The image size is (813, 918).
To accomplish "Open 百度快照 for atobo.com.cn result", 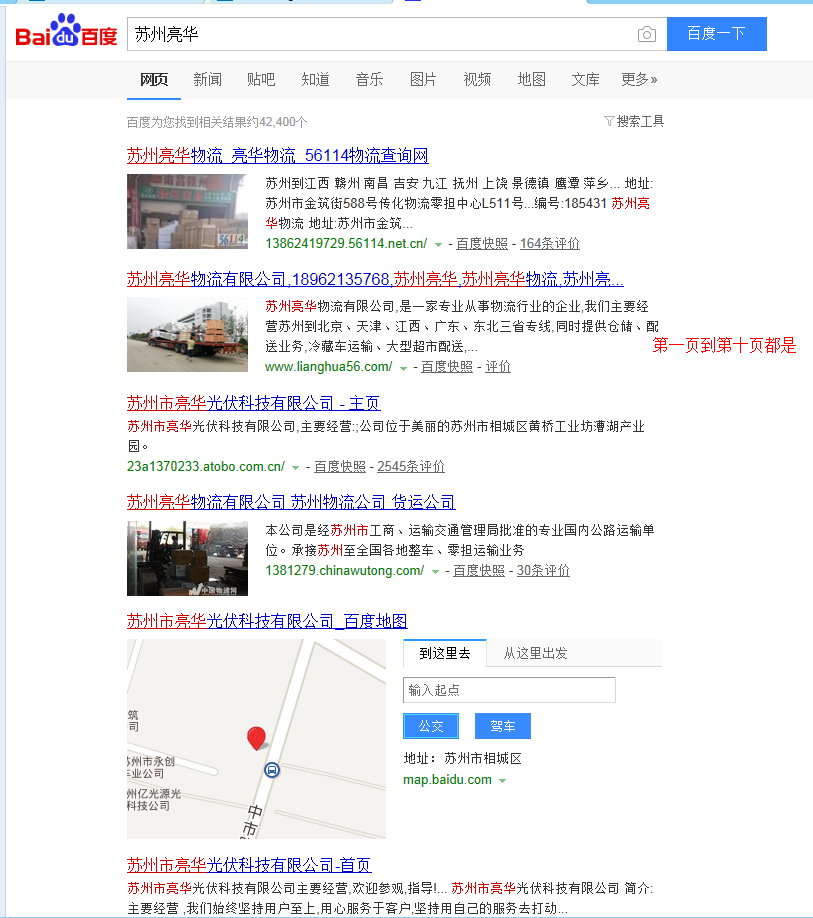I will click(x=340, y=467).
